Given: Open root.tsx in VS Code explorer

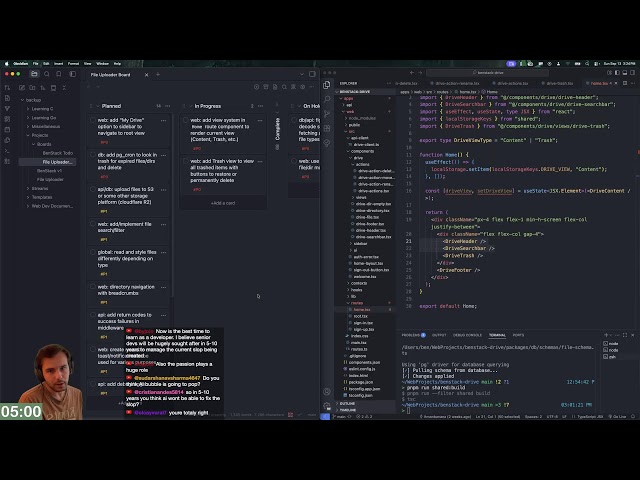Looking at the screenshot, I should click(361, 316).
